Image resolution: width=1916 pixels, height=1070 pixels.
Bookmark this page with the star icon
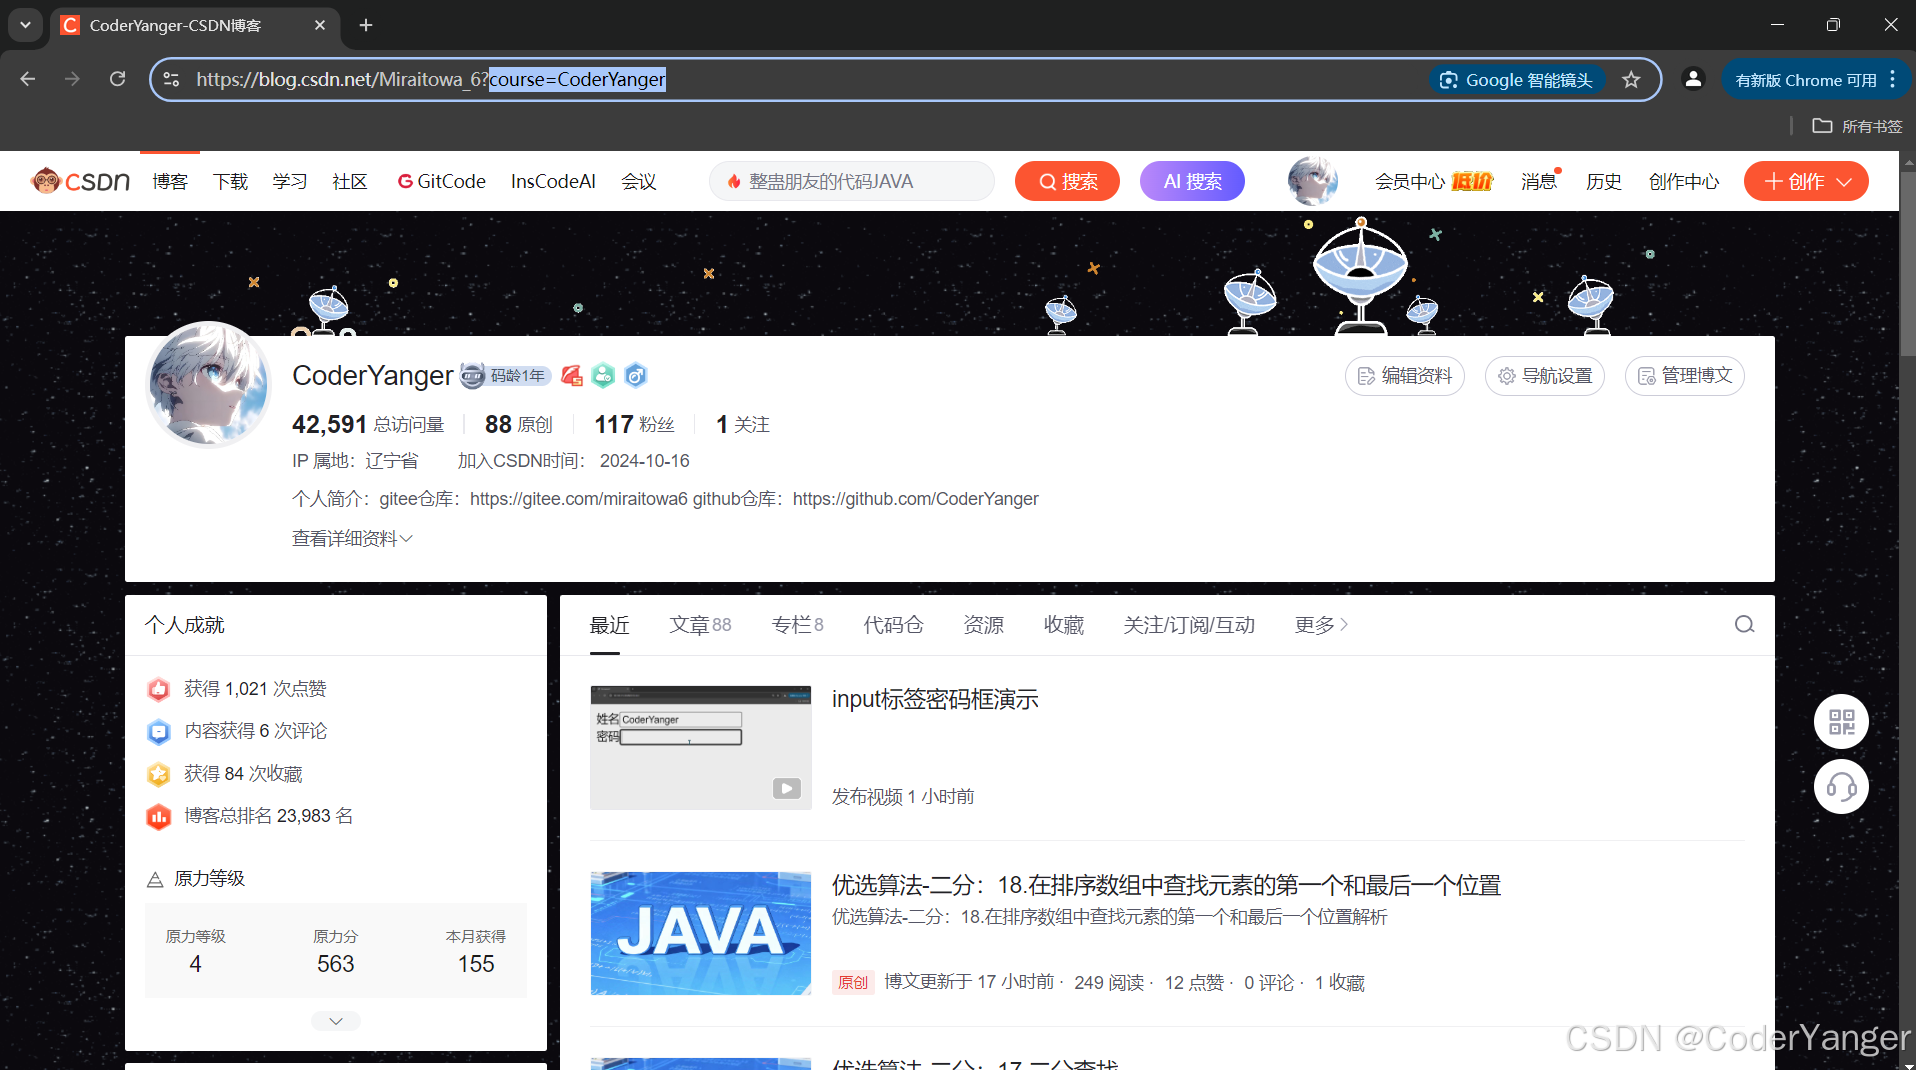point(1631,79)
